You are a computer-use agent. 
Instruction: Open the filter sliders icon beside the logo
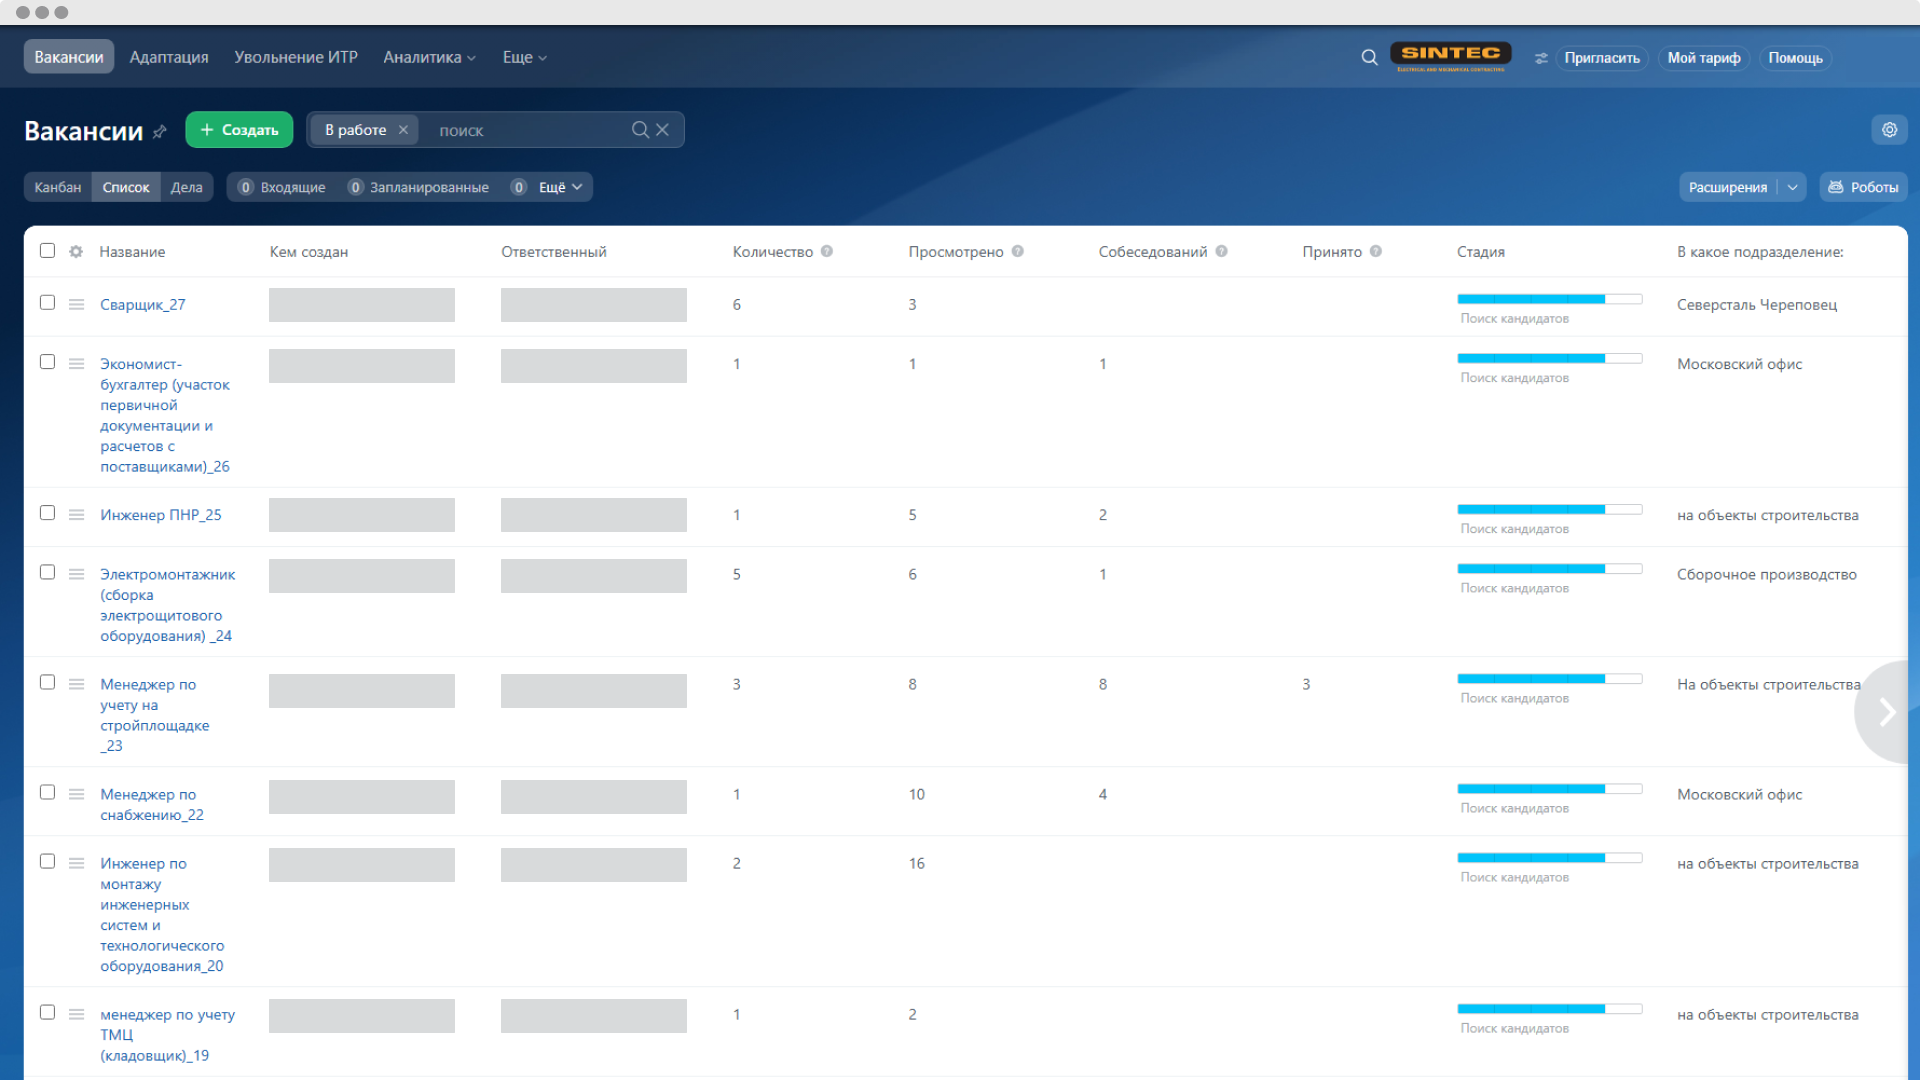coord(1541,58)
